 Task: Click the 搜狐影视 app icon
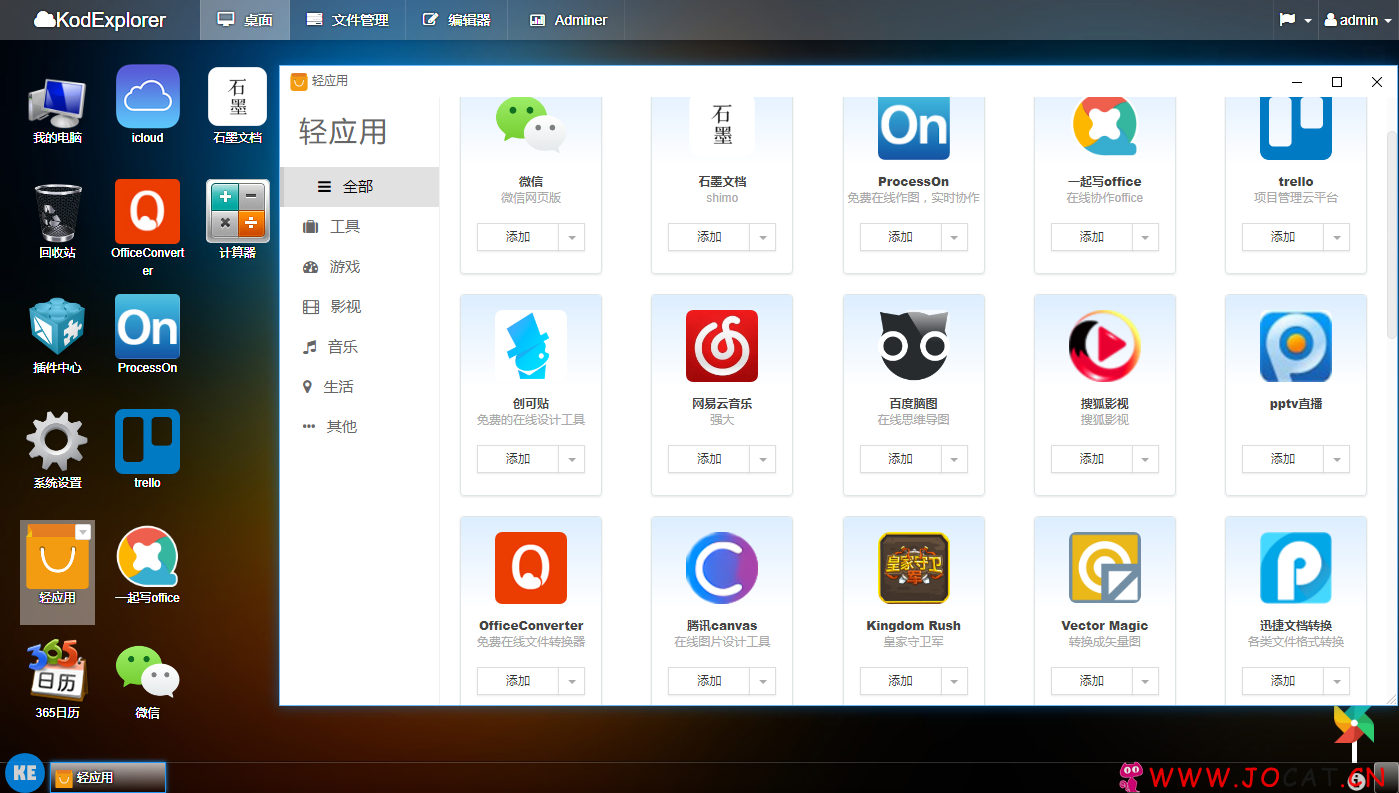coord(1105,346)
